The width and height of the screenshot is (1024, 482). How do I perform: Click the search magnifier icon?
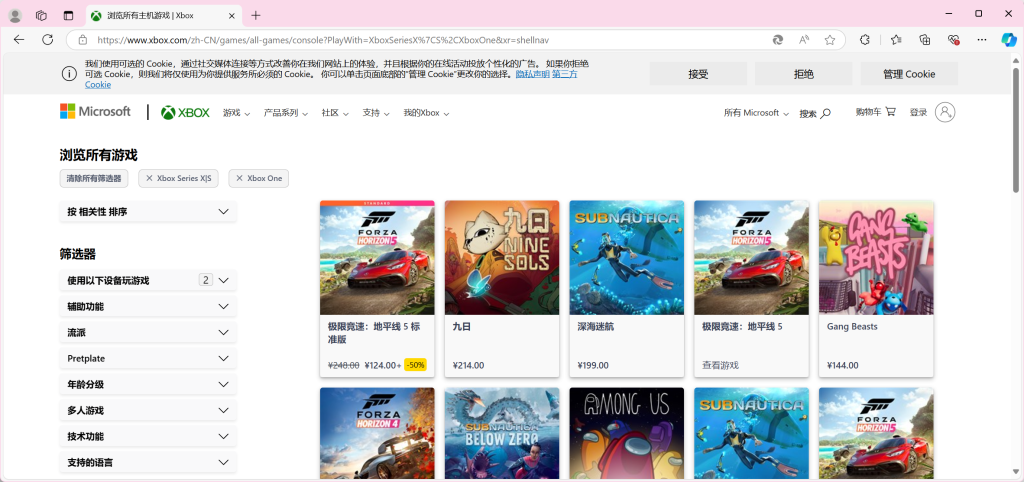(825, 113)
